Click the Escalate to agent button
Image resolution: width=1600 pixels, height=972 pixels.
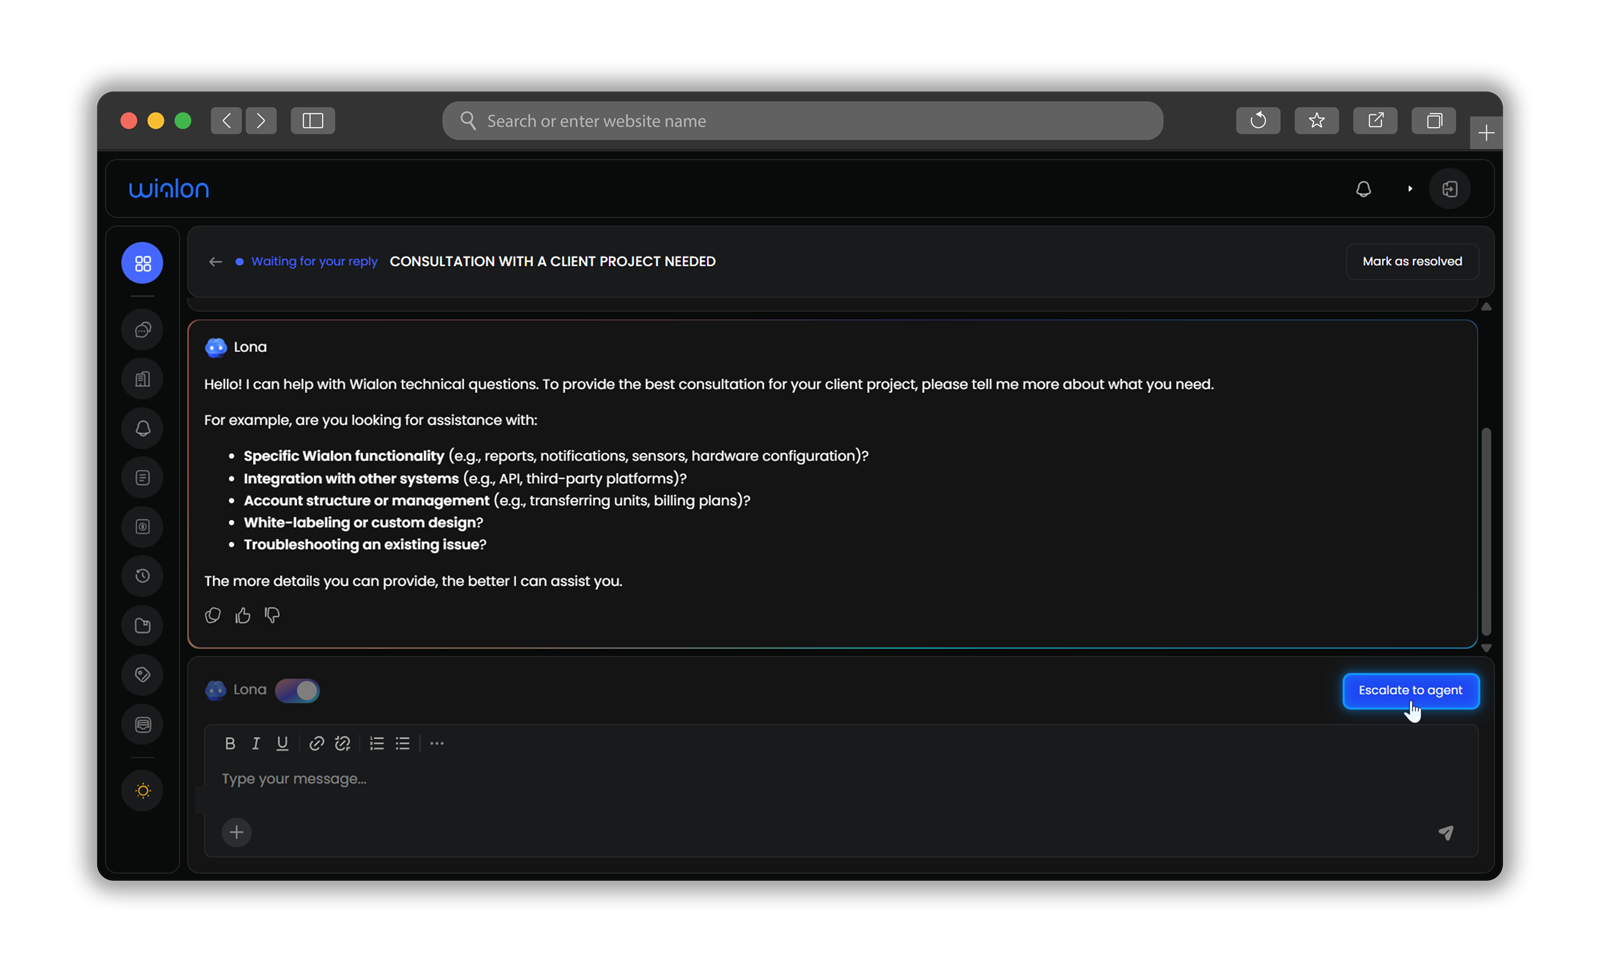(x=1410, y=690)
